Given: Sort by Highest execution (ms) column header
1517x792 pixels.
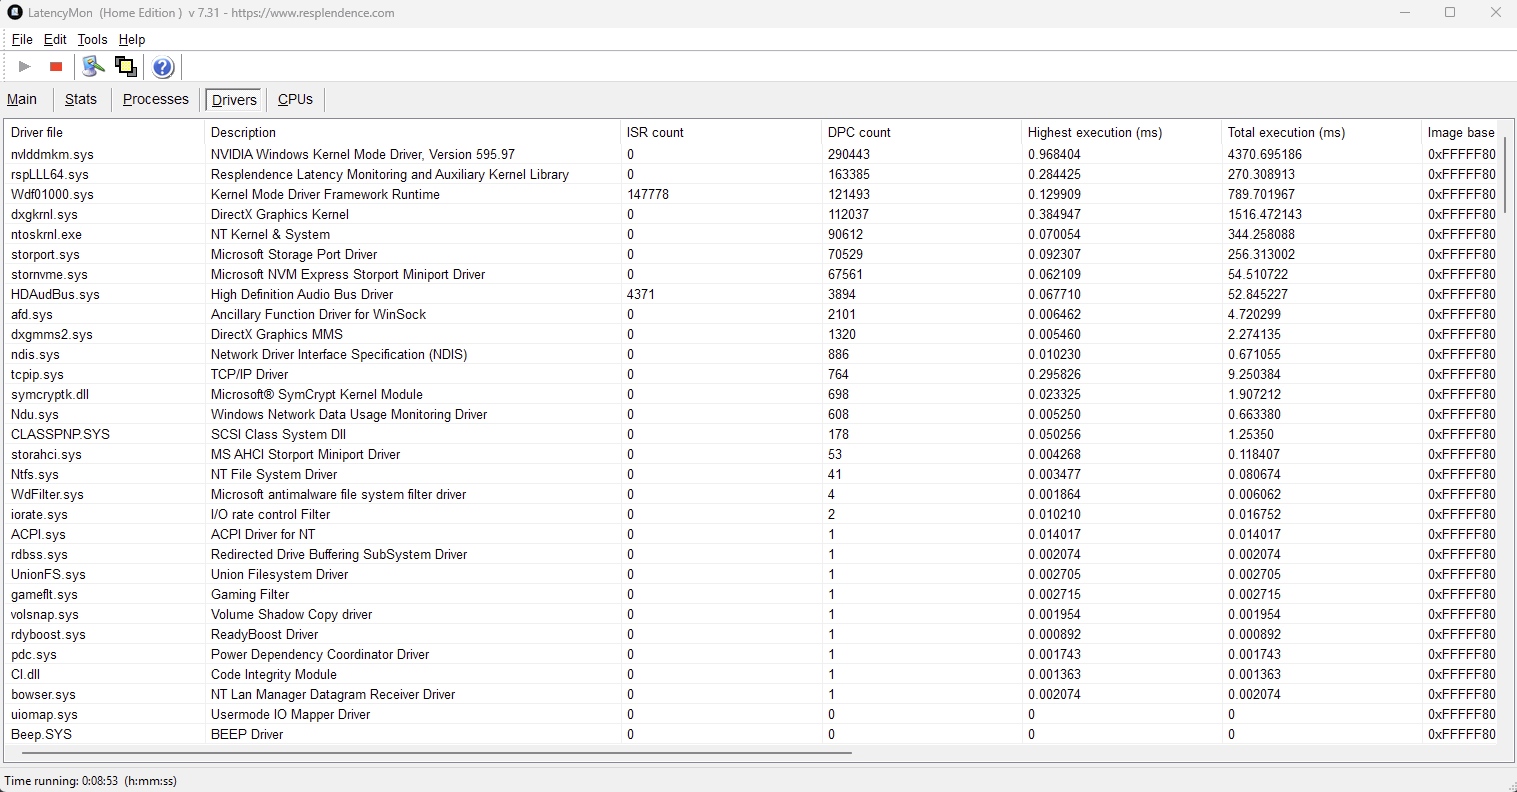Looking at the screenshot, I should pyautogui.click(x=1095, y=132).
